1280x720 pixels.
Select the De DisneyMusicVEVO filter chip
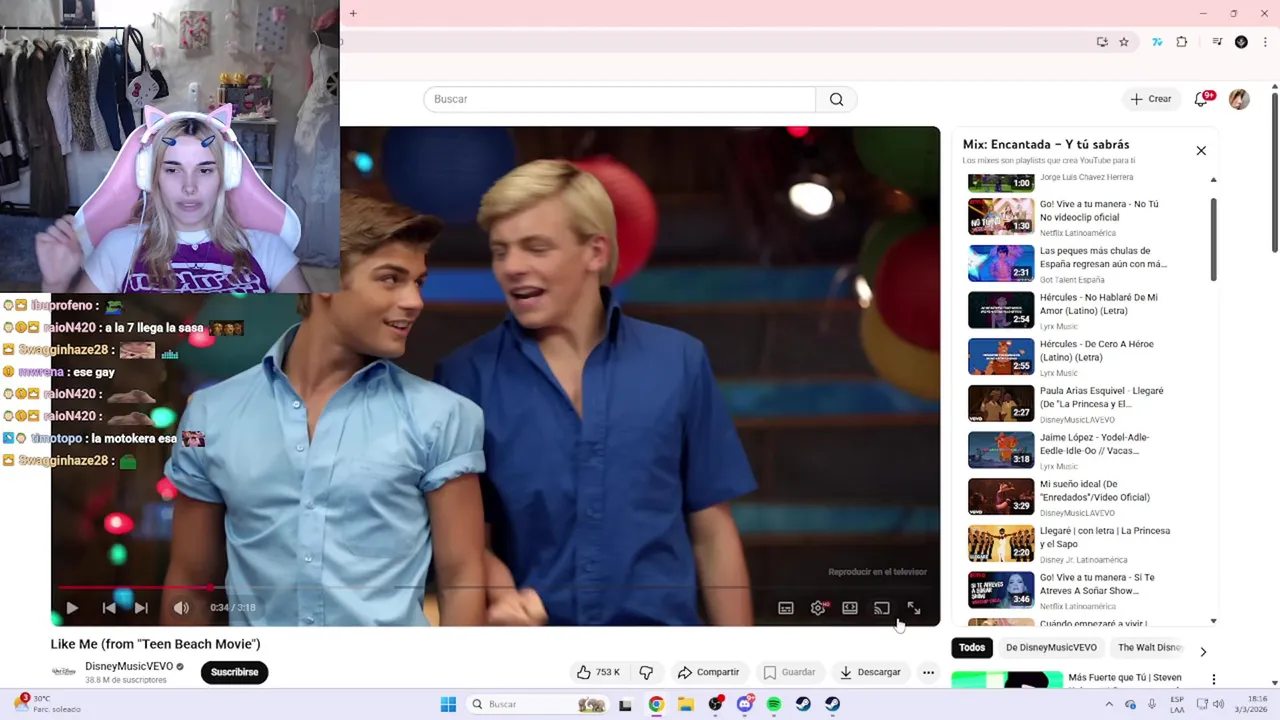click(x=1051, y=648)
